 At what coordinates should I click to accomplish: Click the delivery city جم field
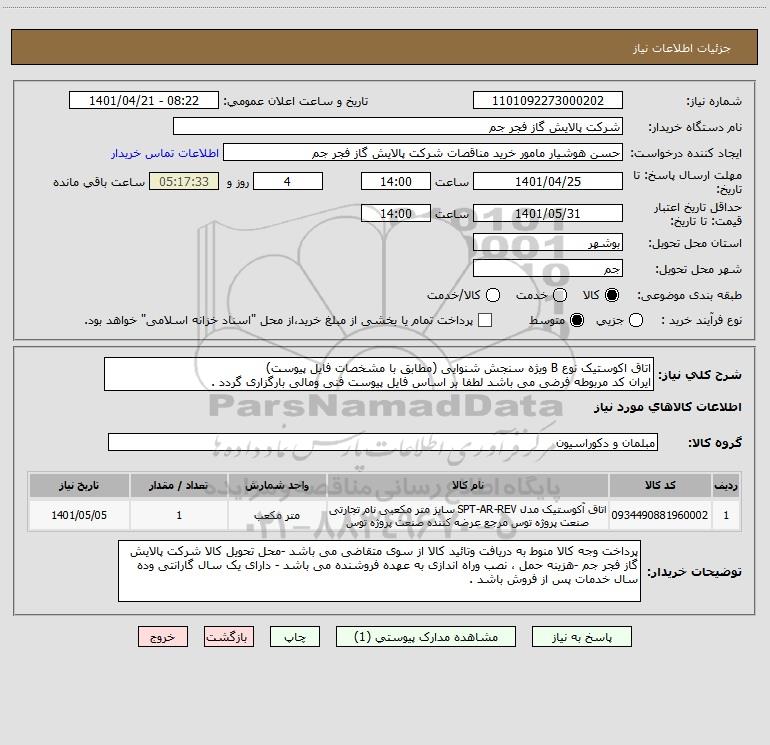pyautogui.click(x=548, y=269)
